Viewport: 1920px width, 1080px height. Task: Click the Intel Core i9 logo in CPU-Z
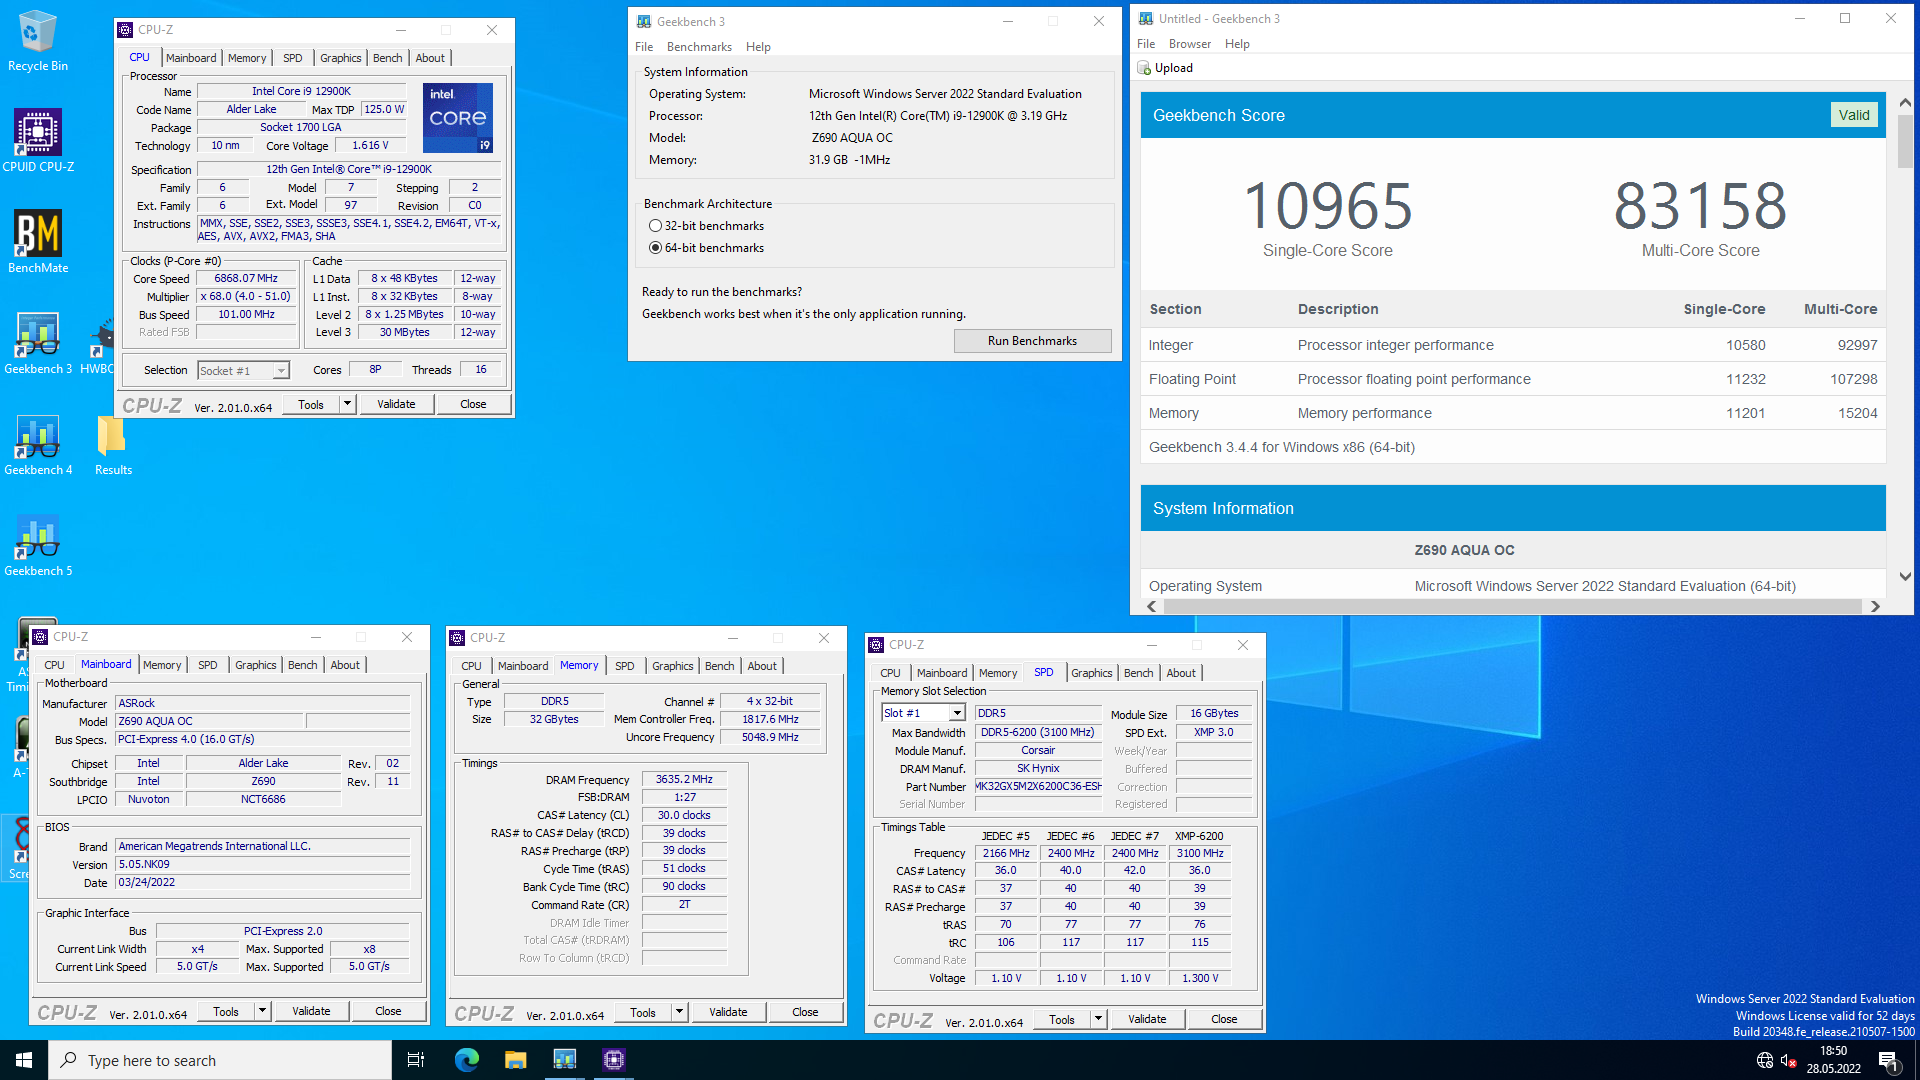458,117
